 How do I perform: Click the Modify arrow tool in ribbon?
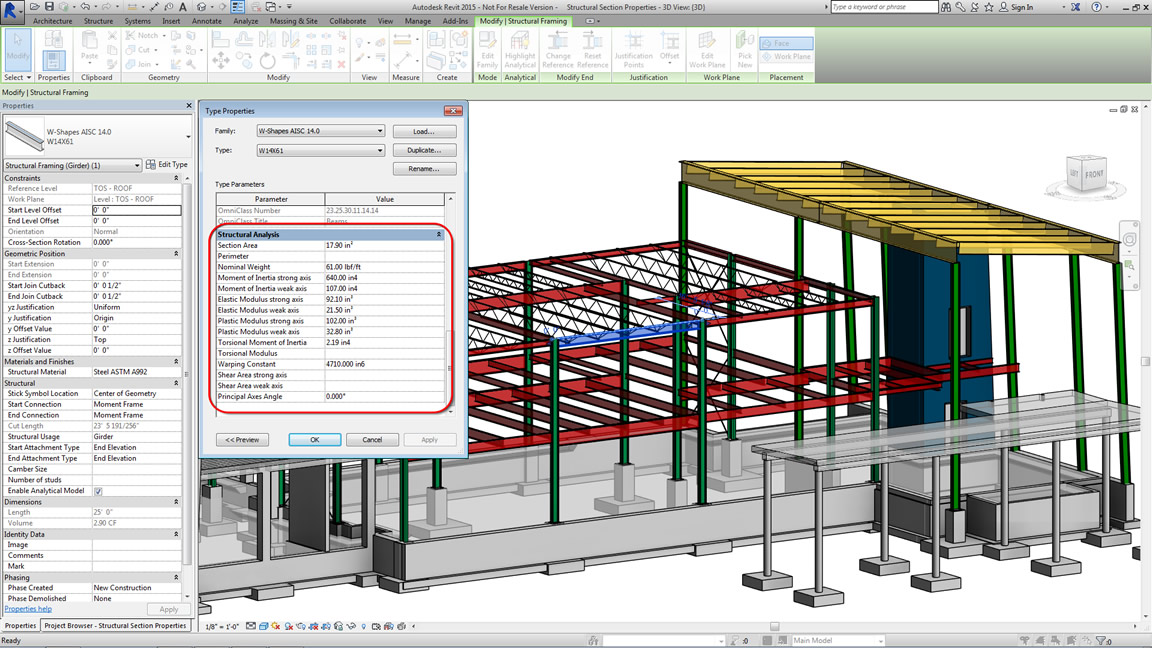pyautogui.click(x=18, y=49)
